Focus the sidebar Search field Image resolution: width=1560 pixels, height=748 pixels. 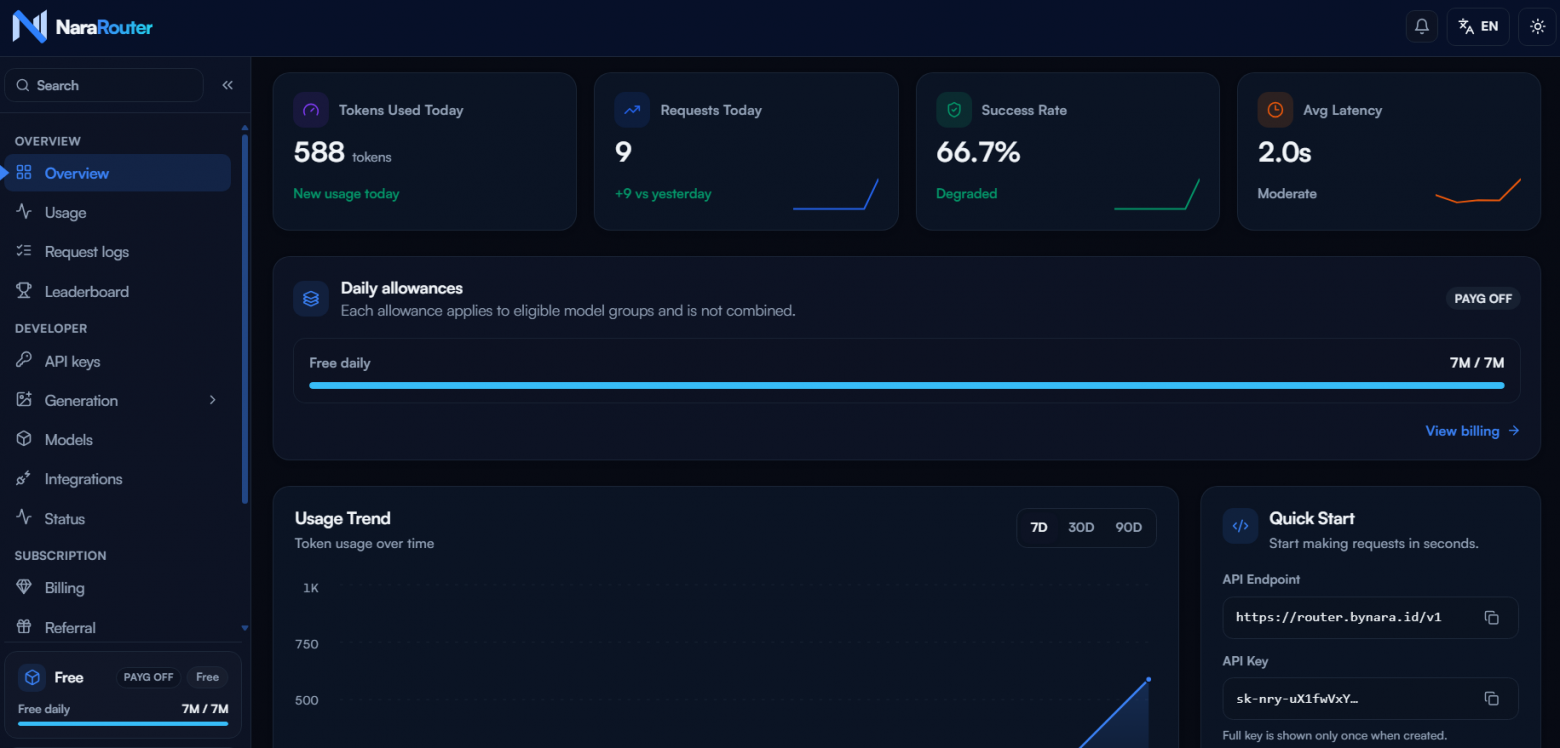(104, 85)
